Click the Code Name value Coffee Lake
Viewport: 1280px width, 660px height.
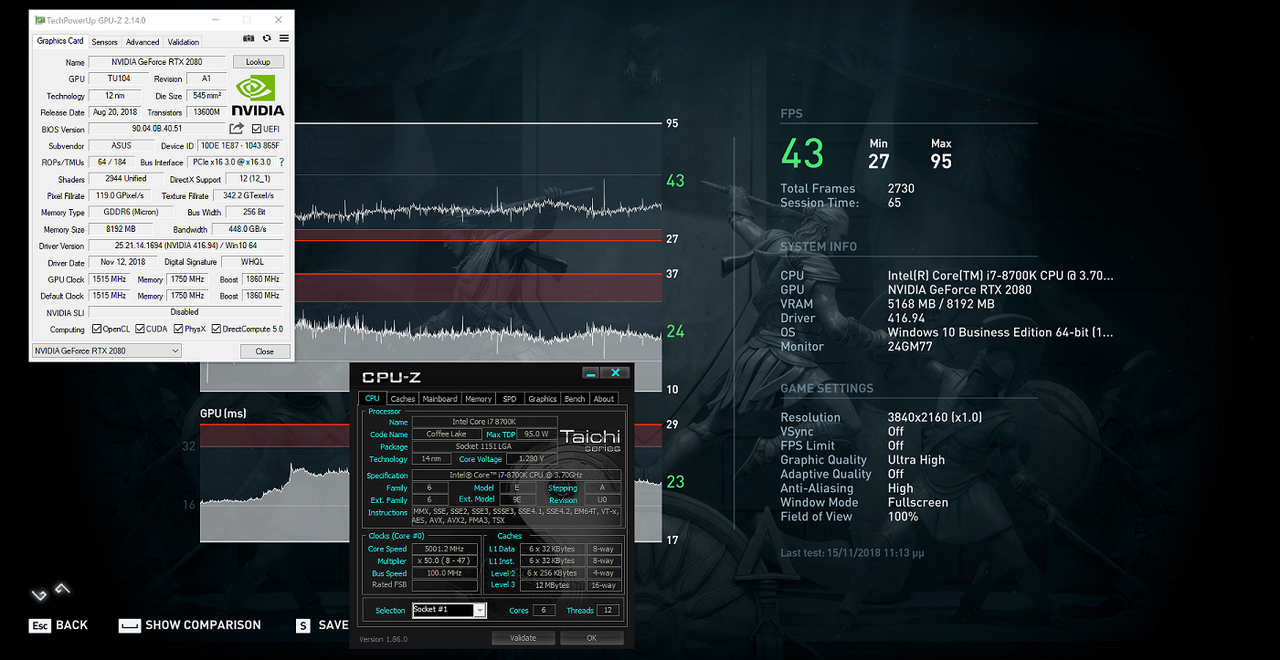[446, 434]
